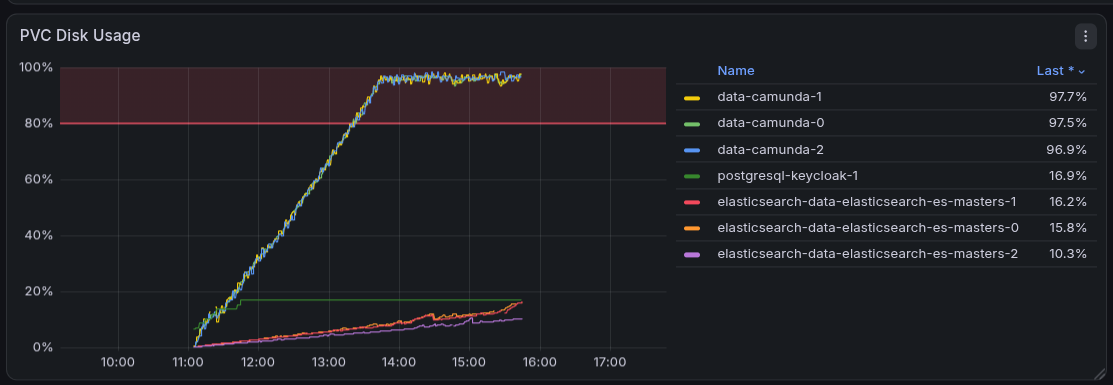Click the 16:00 time axis label
The image size is (1113, 385).
pos(539,362)
